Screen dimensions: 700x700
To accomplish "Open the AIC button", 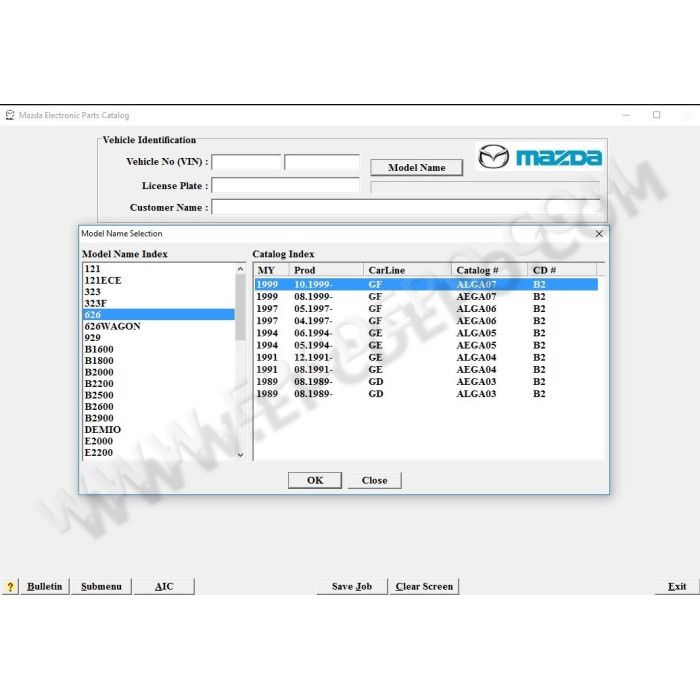I will click(164, 587).
